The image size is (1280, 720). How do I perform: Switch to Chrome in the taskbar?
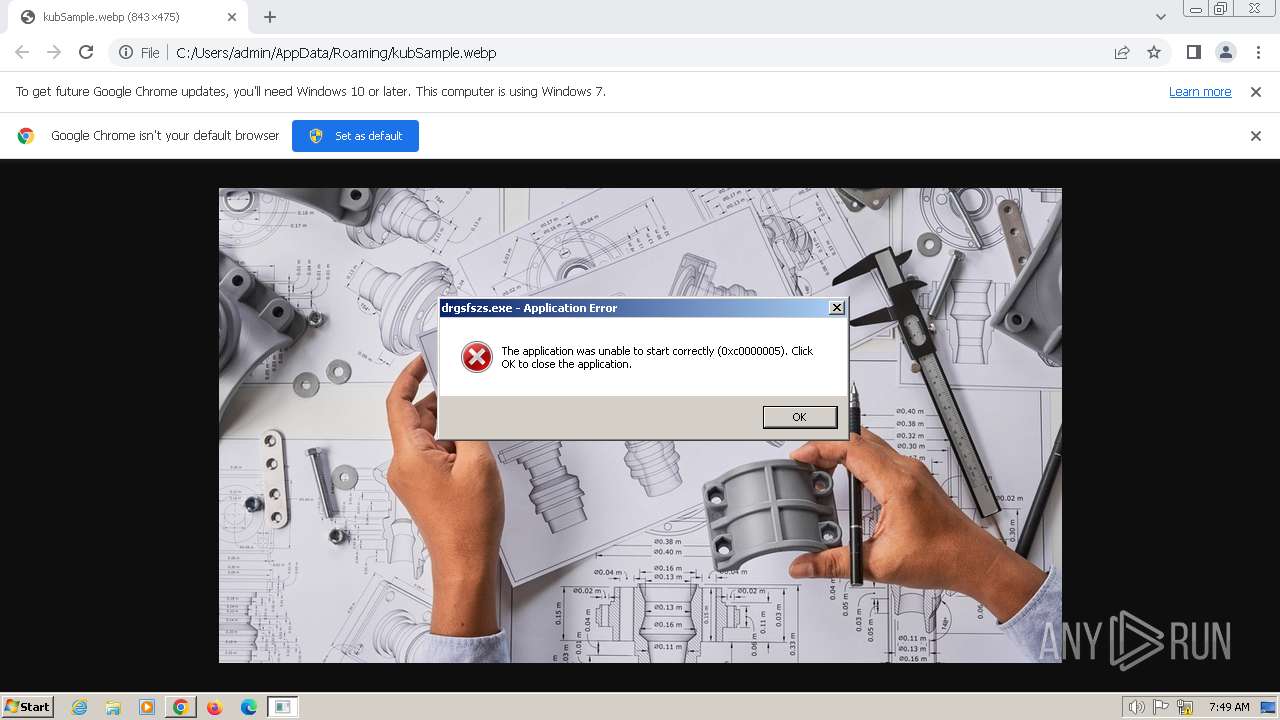180,707
